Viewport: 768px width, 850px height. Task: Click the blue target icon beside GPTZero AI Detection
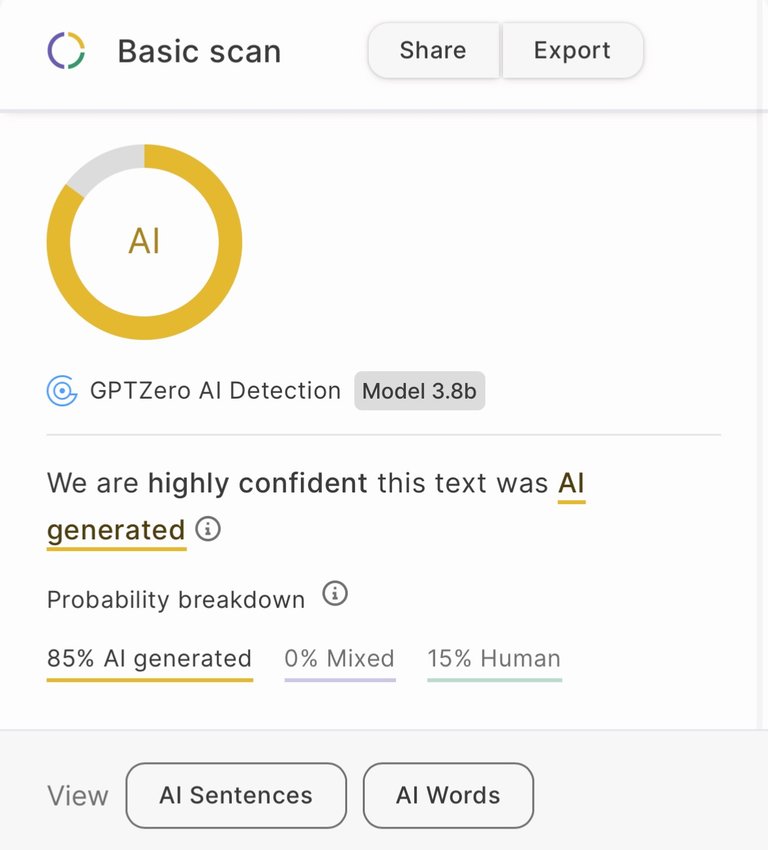coord(62,391)
